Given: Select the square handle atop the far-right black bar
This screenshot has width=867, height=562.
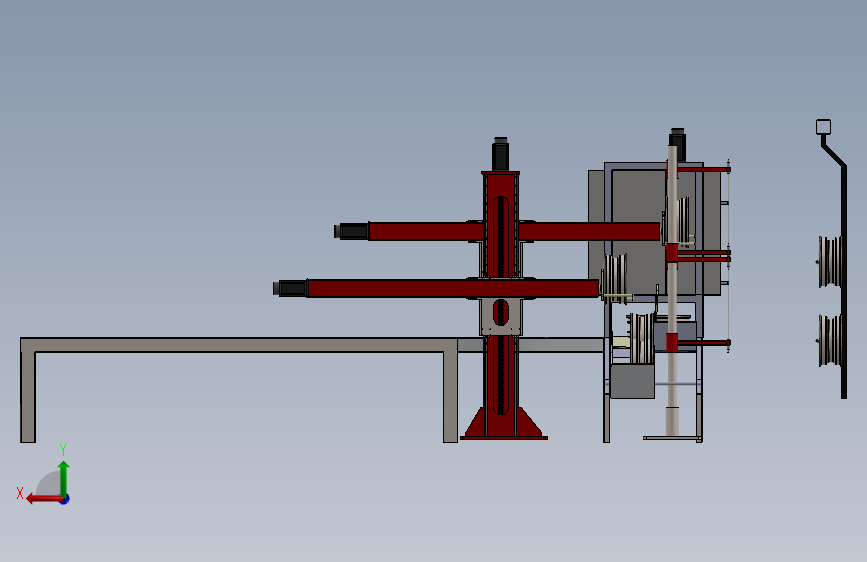Looking at the screenshot, I should click(823, 127).
